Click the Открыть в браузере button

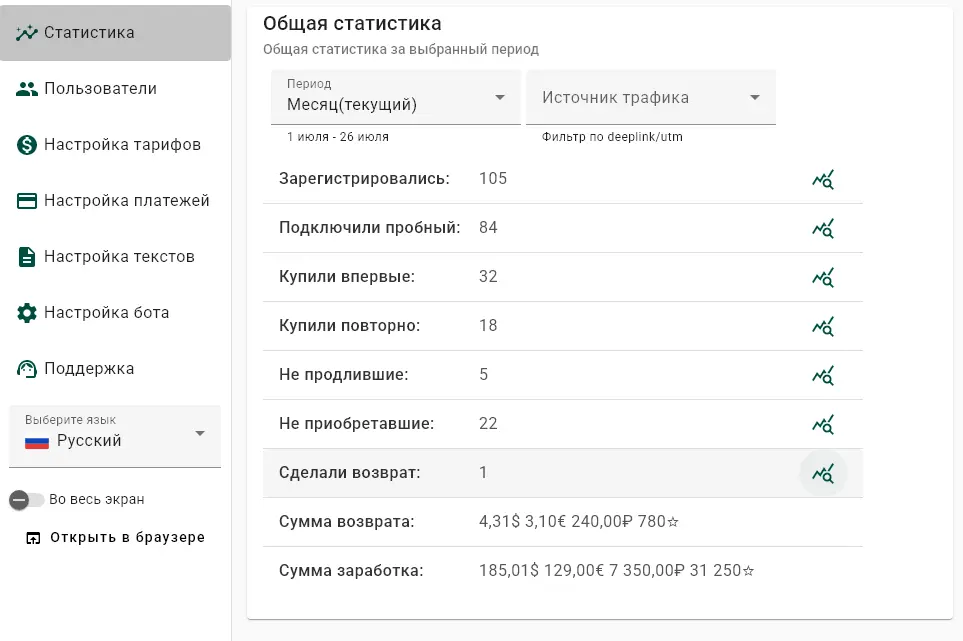[115, 538]
